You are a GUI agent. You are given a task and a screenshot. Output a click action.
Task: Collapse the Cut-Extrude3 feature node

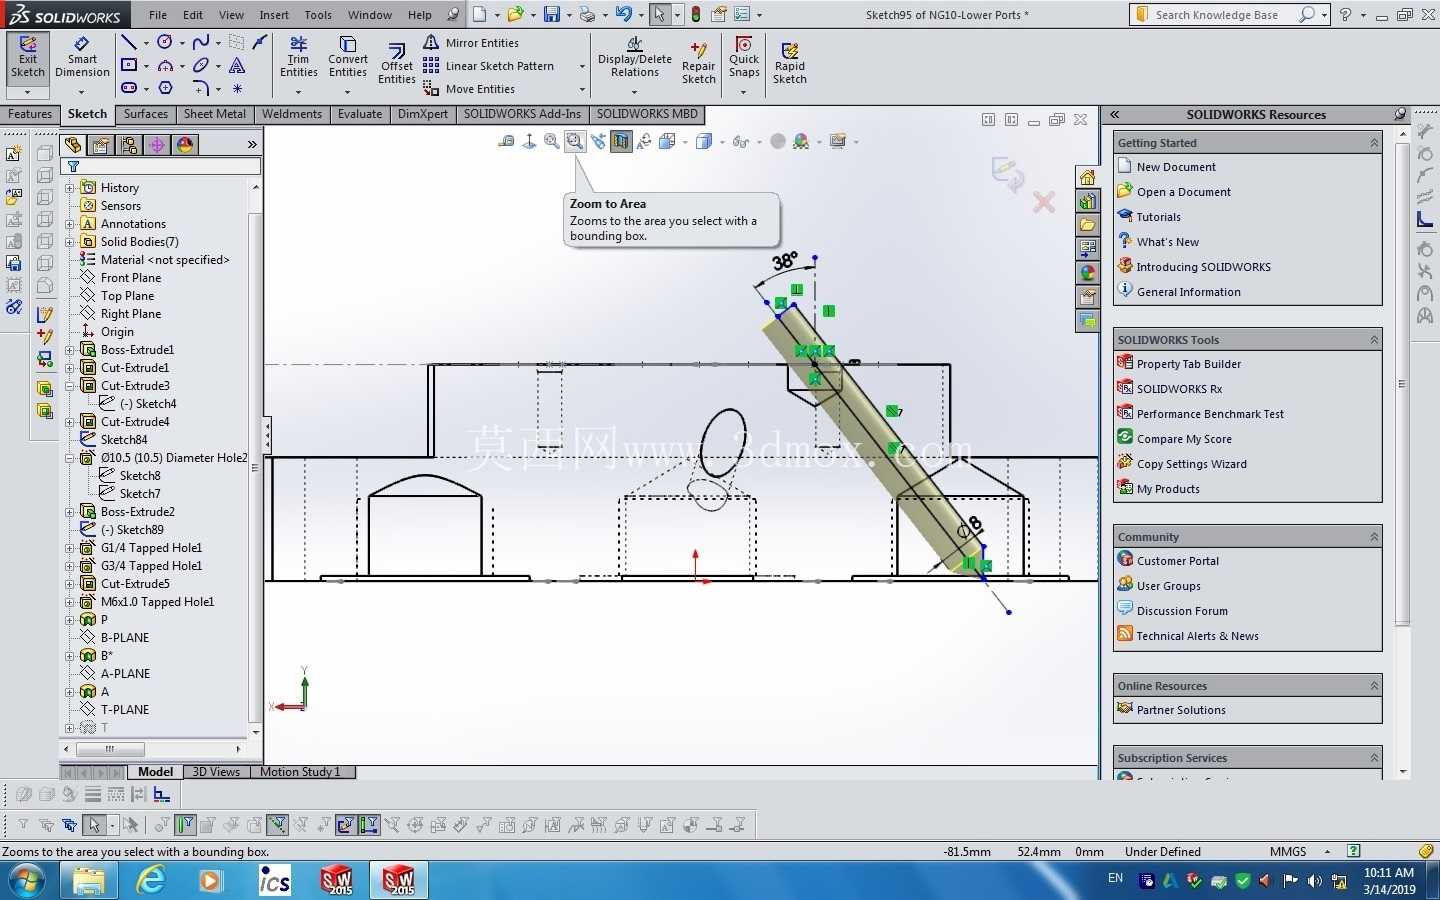(70, 386)
